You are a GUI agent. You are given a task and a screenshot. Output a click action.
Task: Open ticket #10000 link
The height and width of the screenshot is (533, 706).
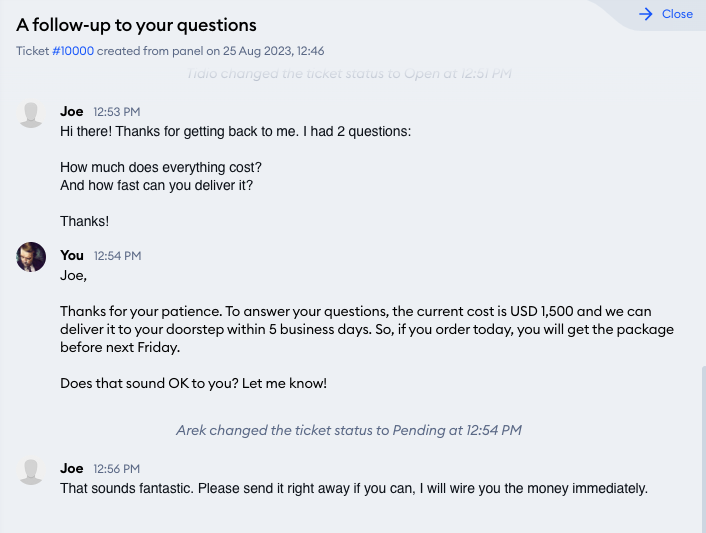[73, 51]
